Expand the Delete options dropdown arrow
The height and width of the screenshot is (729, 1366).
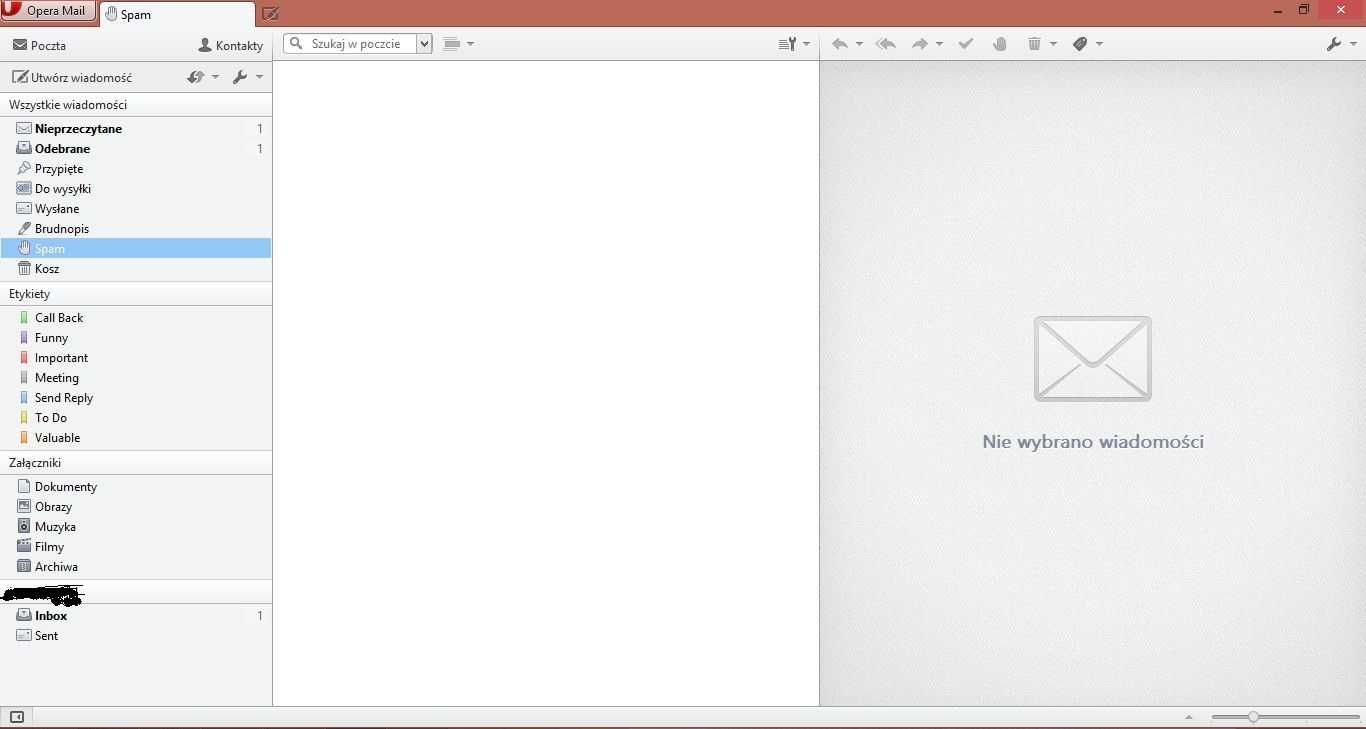(1053, 44)
